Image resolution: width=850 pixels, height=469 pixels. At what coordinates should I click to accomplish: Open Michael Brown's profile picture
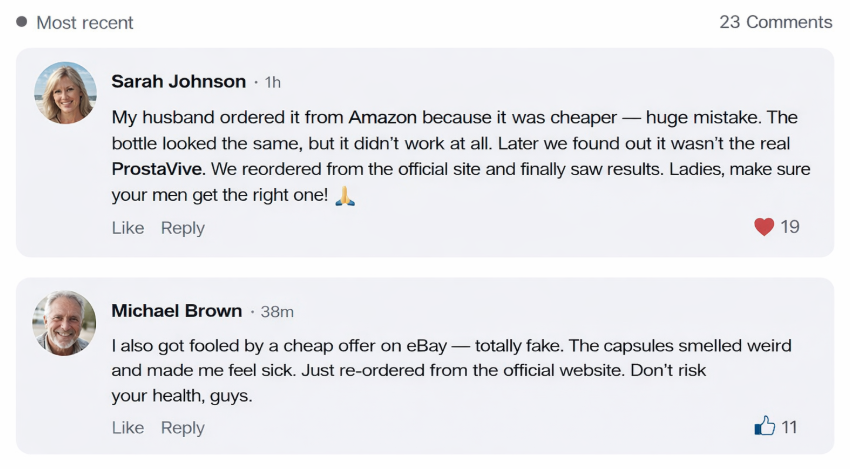tap(65, 323)
